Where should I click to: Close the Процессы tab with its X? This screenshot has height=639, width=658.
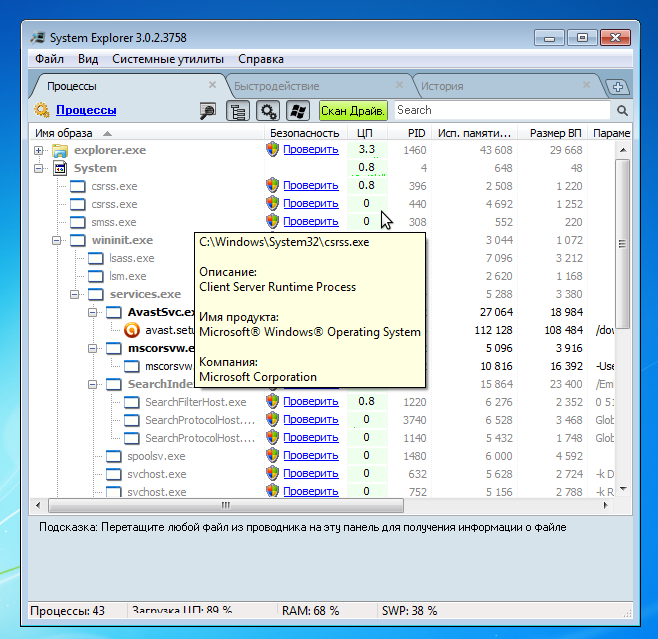coord(212,85)
